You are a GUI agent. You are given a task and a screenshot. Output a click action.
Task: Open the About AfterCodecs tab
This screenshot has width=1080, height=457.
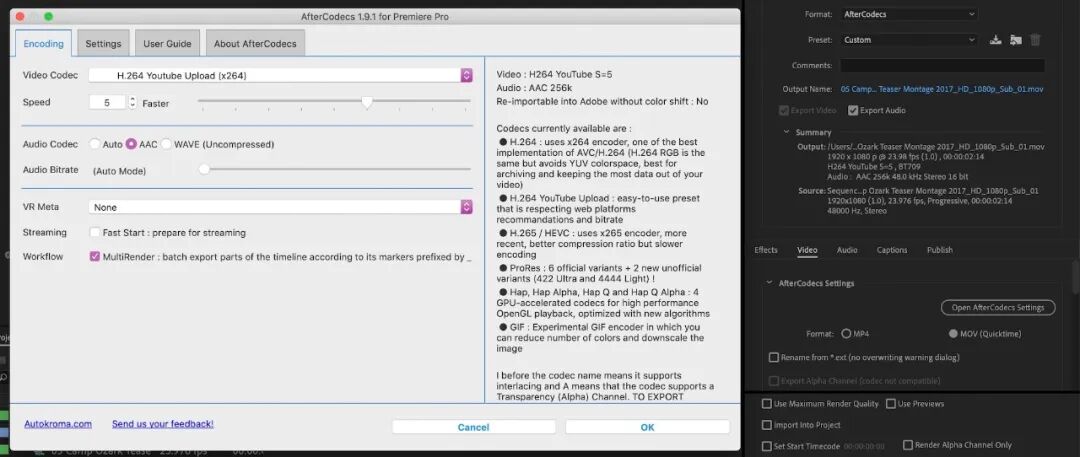(x=255, y=43)
